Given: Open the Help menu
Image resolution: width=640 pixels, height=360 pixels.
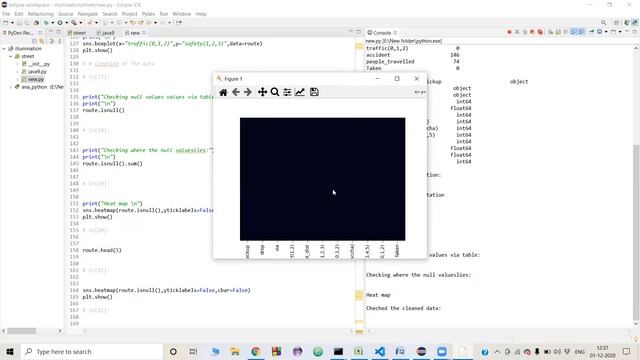Looking at the screenshot, I should [x=201, y=14].
